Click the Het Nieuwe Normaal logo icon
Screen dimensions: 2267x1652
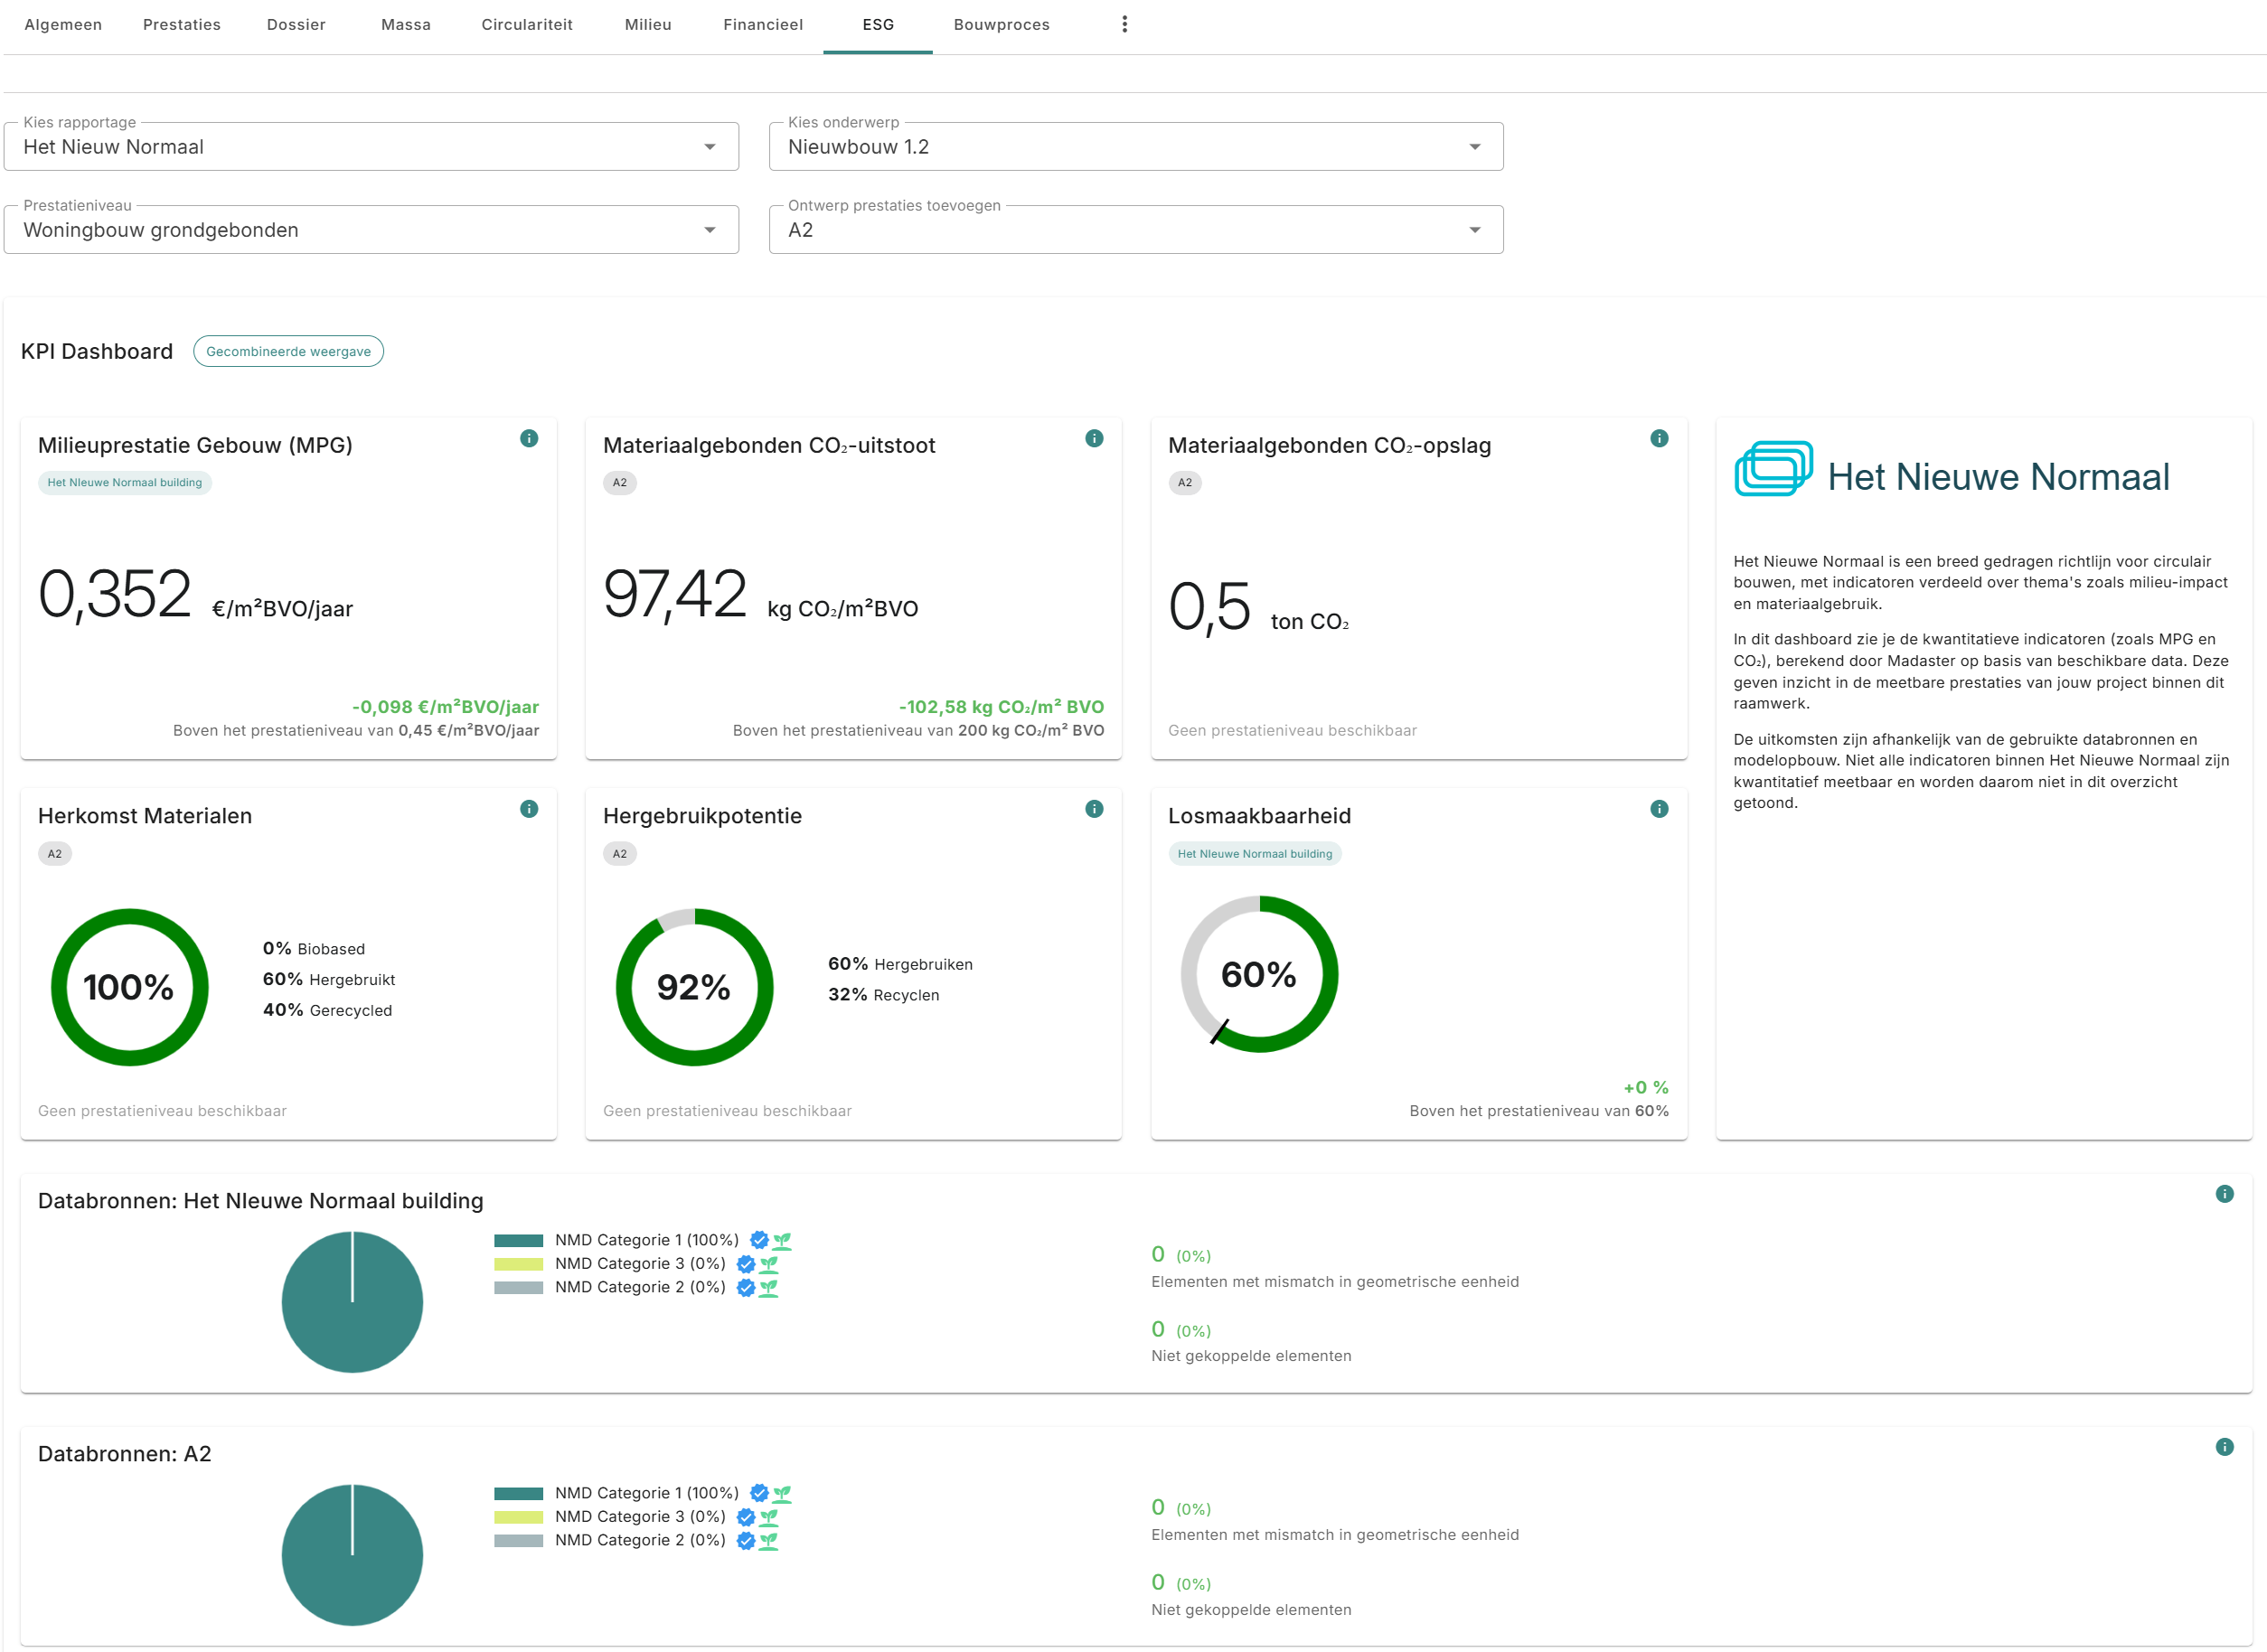point(1773,469)
